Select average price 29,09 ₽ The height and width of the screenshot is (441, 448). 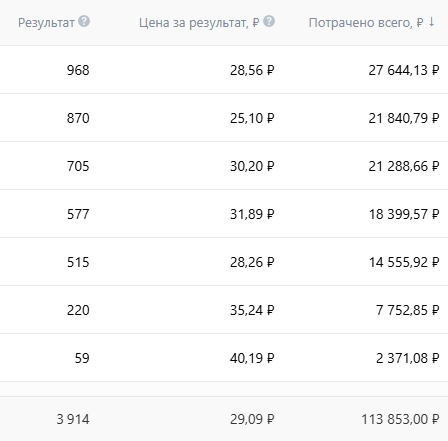[x=252, y=419]
